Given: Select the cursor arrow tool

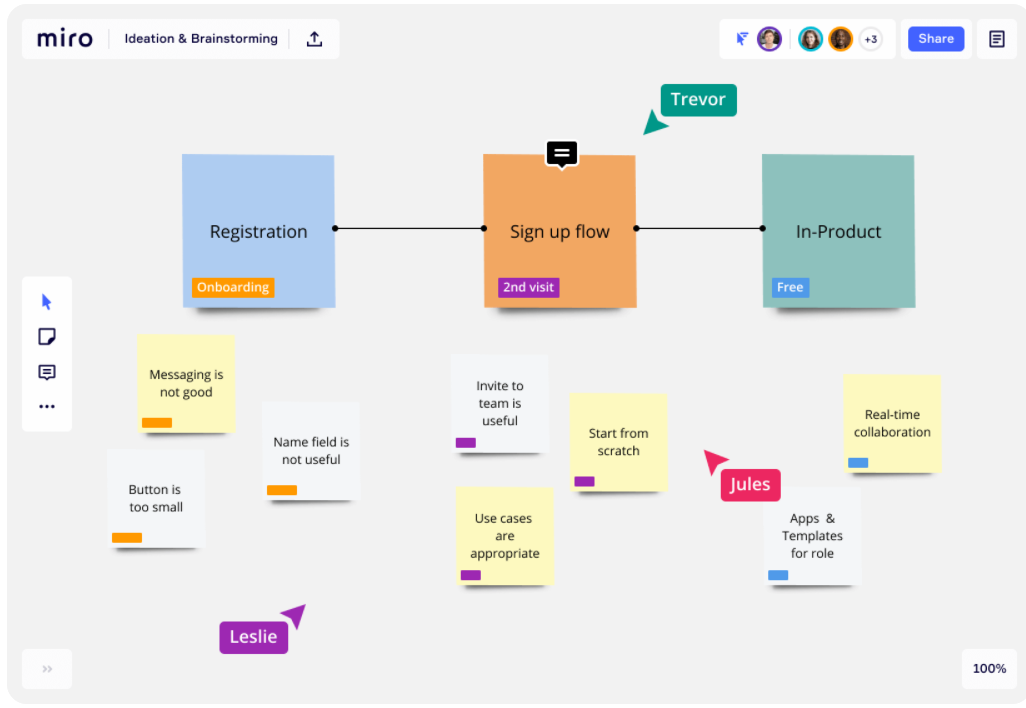Looking at the screenshot, I should pos(47,302).
